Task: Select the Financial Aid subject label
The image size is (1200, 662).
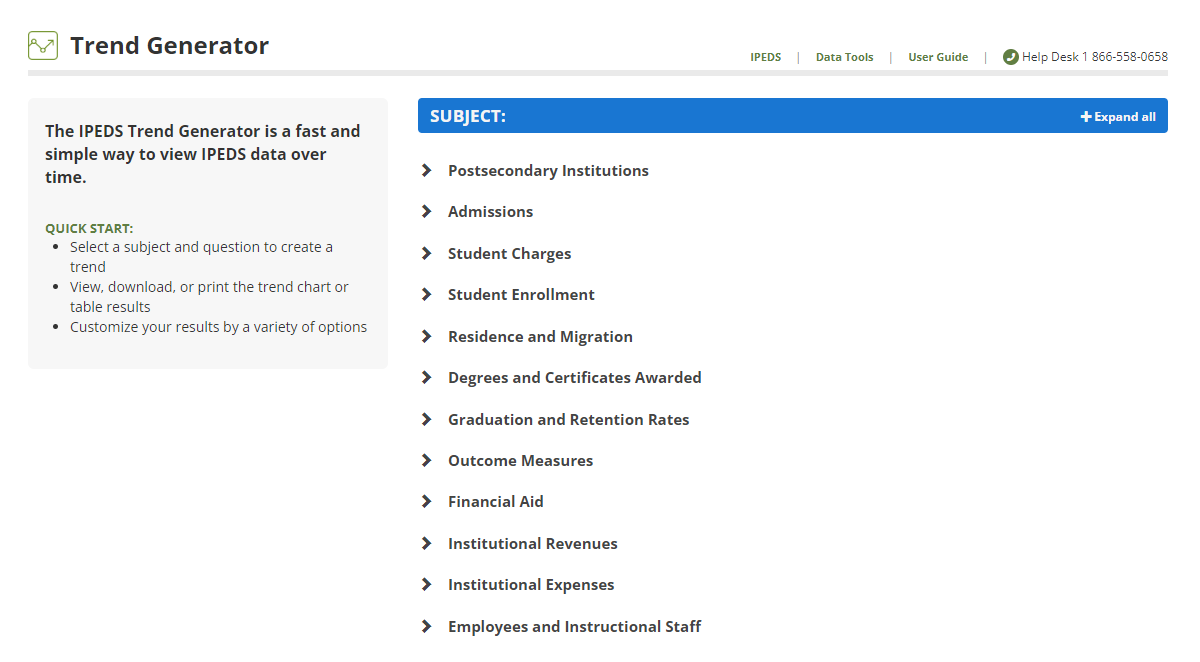Action: click(x=495, y=501)
